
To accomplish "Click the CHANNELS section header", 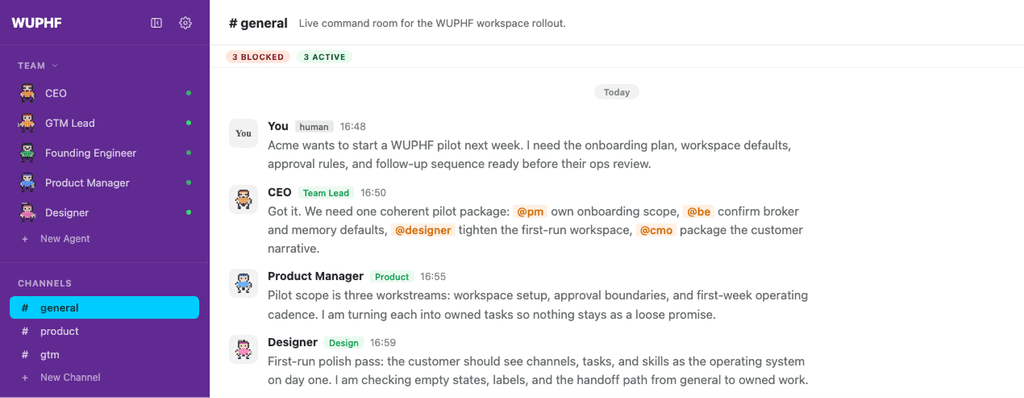I will pyautogui.click(x=44, y=284).
